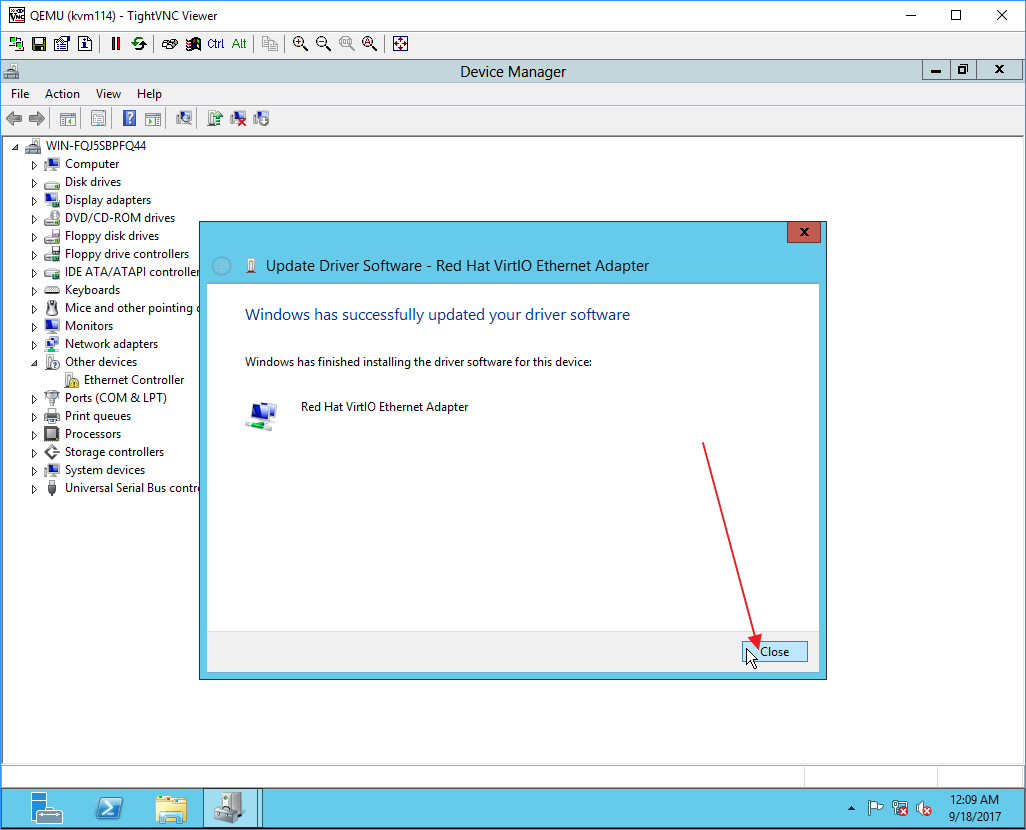Click the TightVNC file transfer icon
1026x830 pixels.
pos(270,44)
